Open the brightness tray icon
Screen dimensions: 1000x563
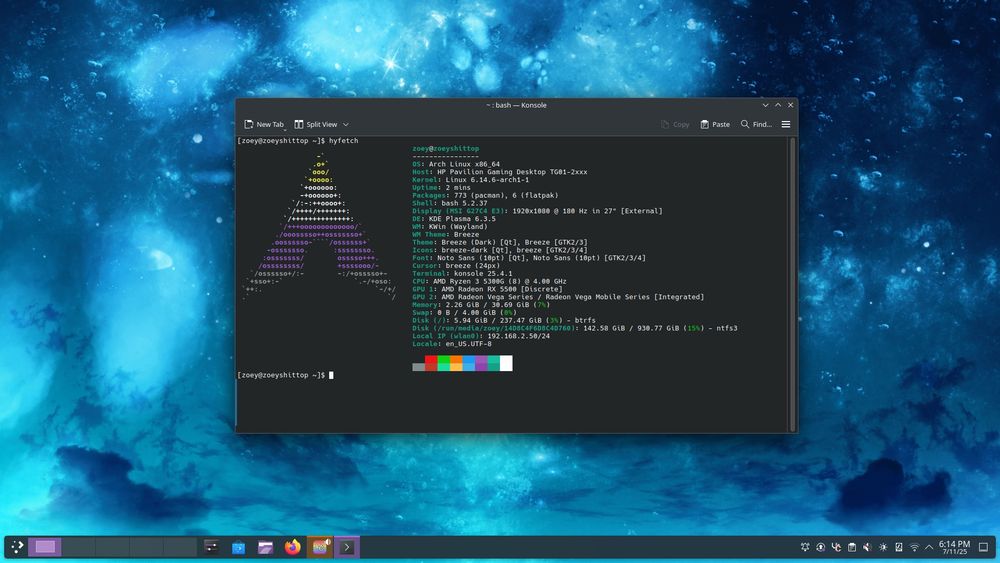883,547
